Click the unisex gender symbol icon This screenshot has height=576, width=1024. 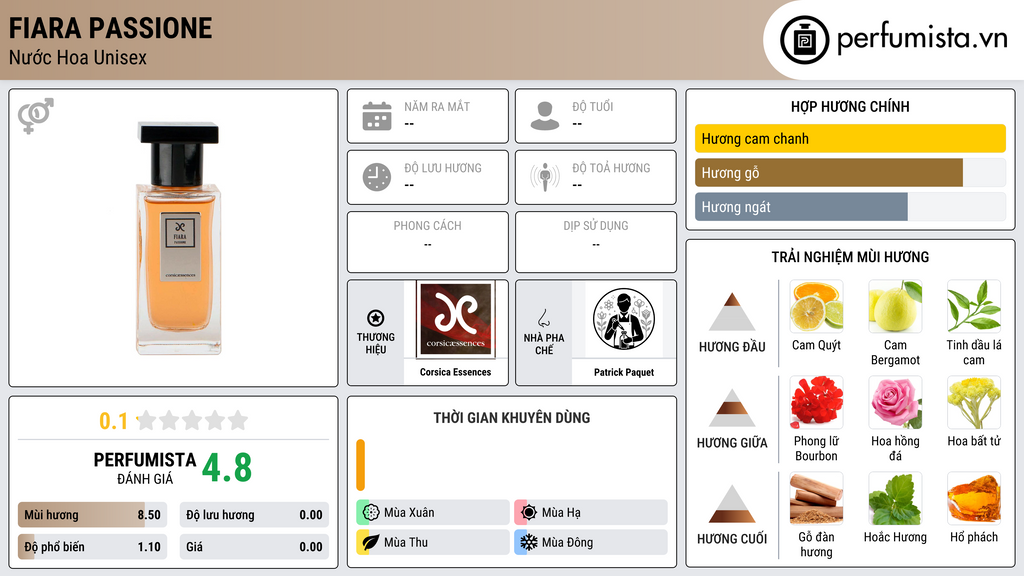pyautogui.click(x=36, y=116)
